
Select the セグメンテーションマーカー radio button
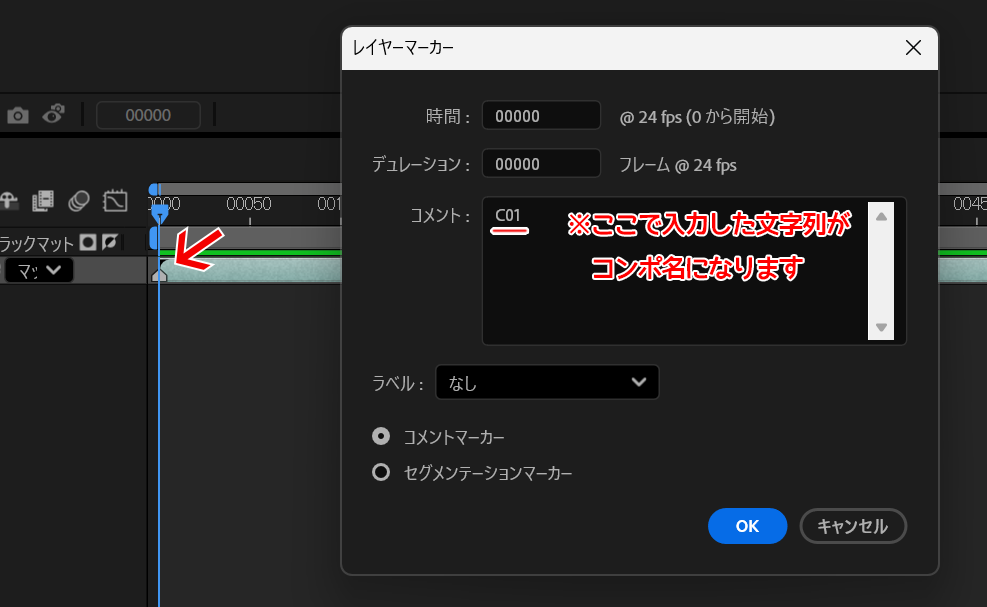380,473
